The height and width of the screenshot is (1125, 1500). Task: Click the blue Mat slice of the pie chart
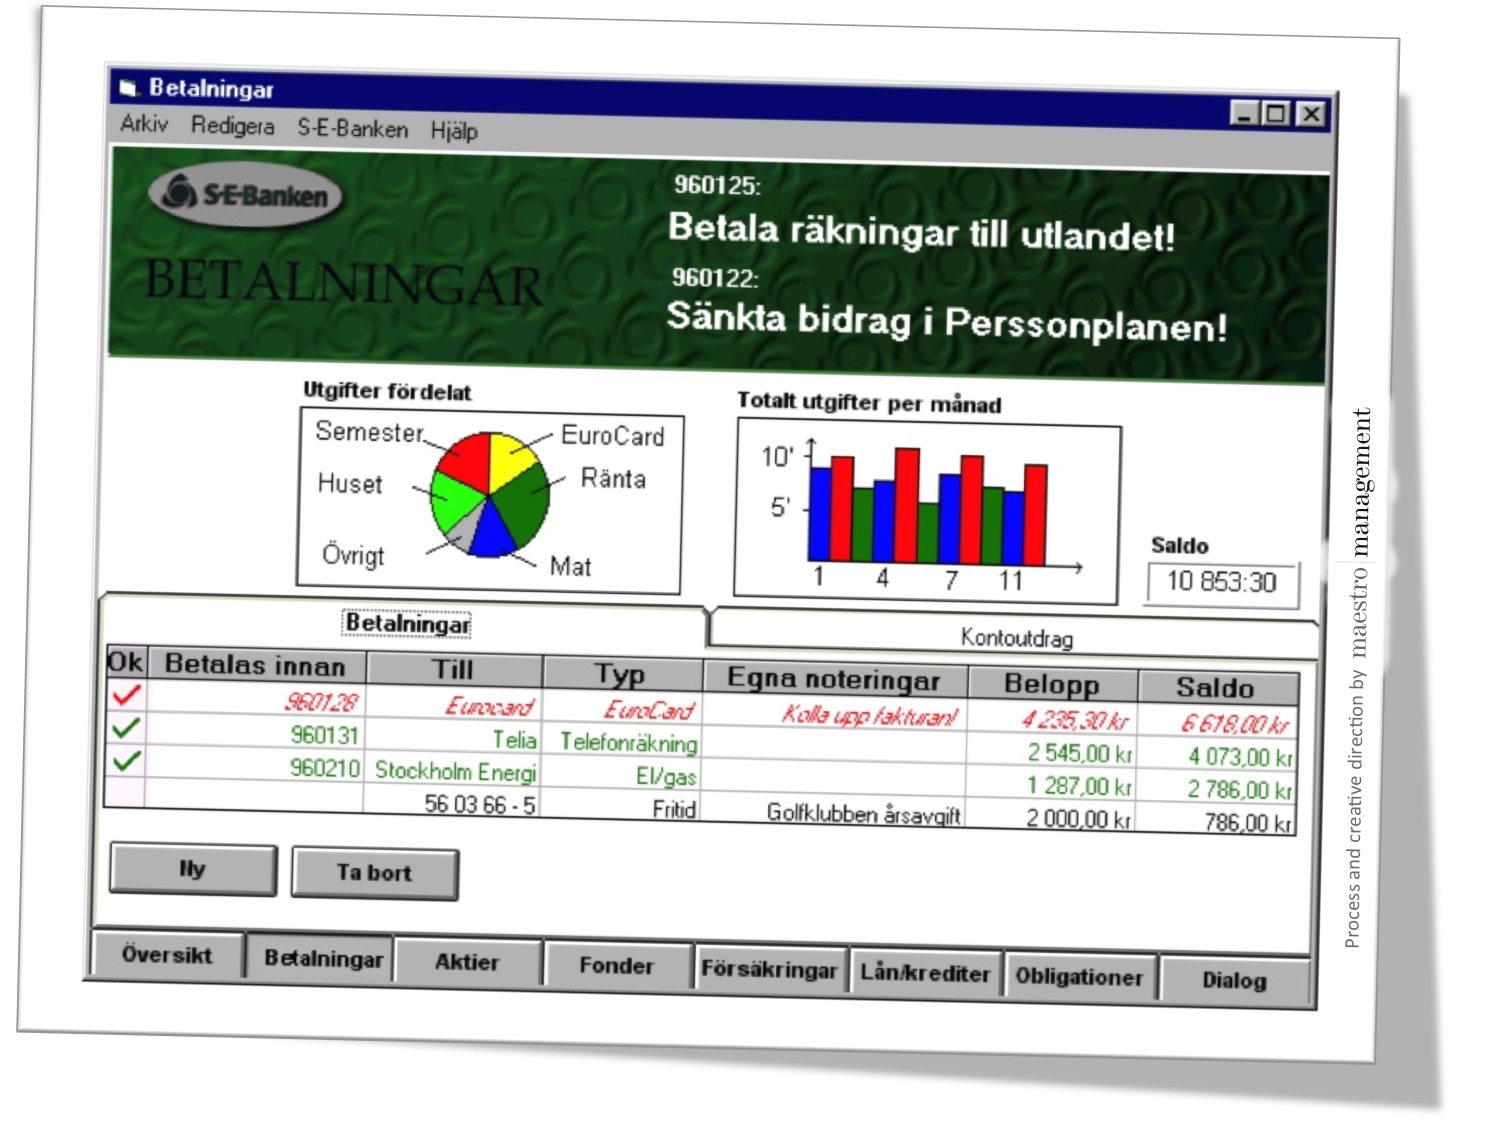[492, 530]
